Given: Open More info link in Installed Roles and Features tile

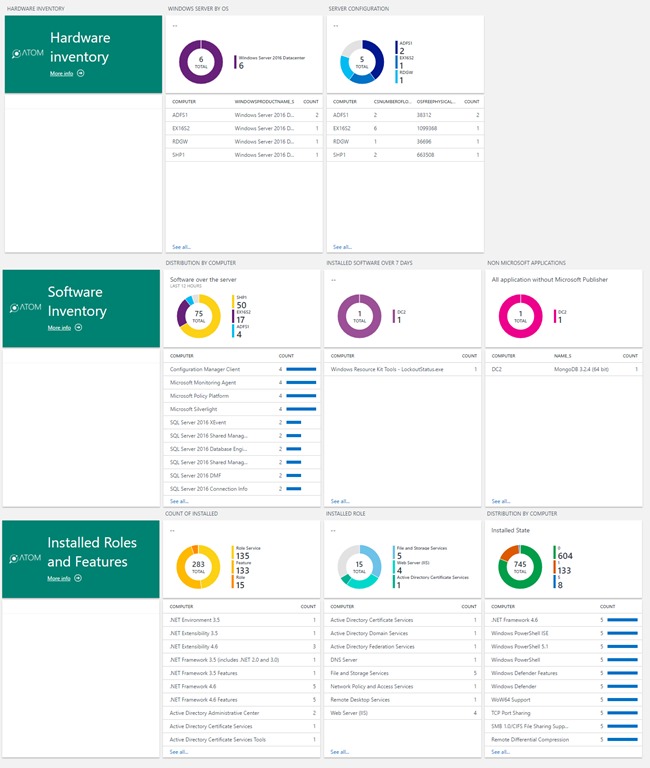Looking at the screenshot, I should click(58, 578).
